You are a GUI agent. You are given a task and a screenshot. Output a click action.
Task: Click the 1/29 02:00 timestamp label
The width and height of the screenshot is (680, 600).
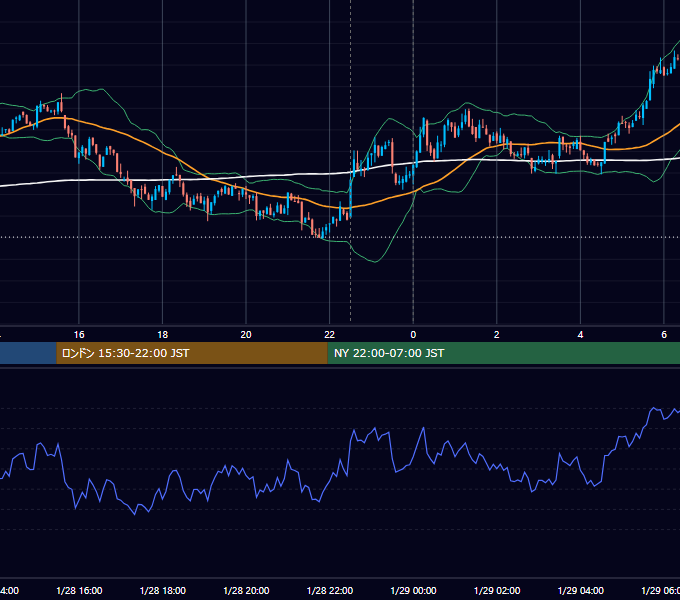coord(497,591)
